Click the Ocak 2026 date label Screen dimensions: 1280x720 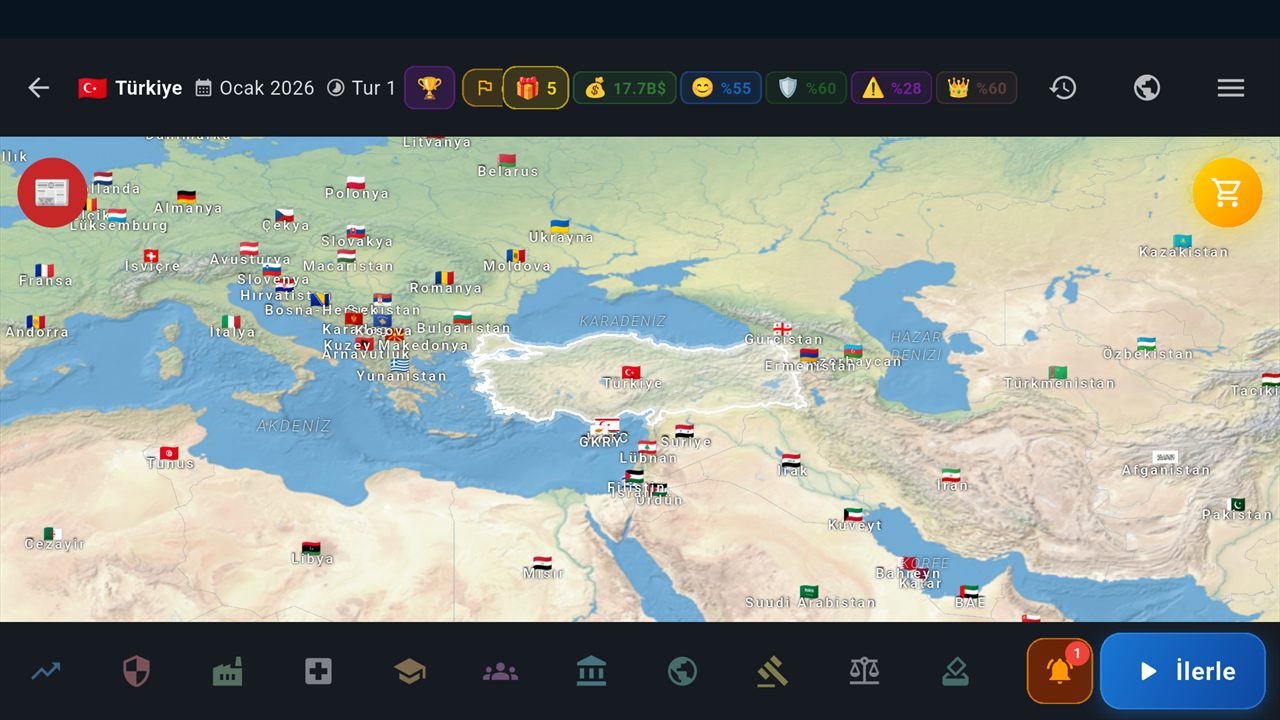point(266,88)
